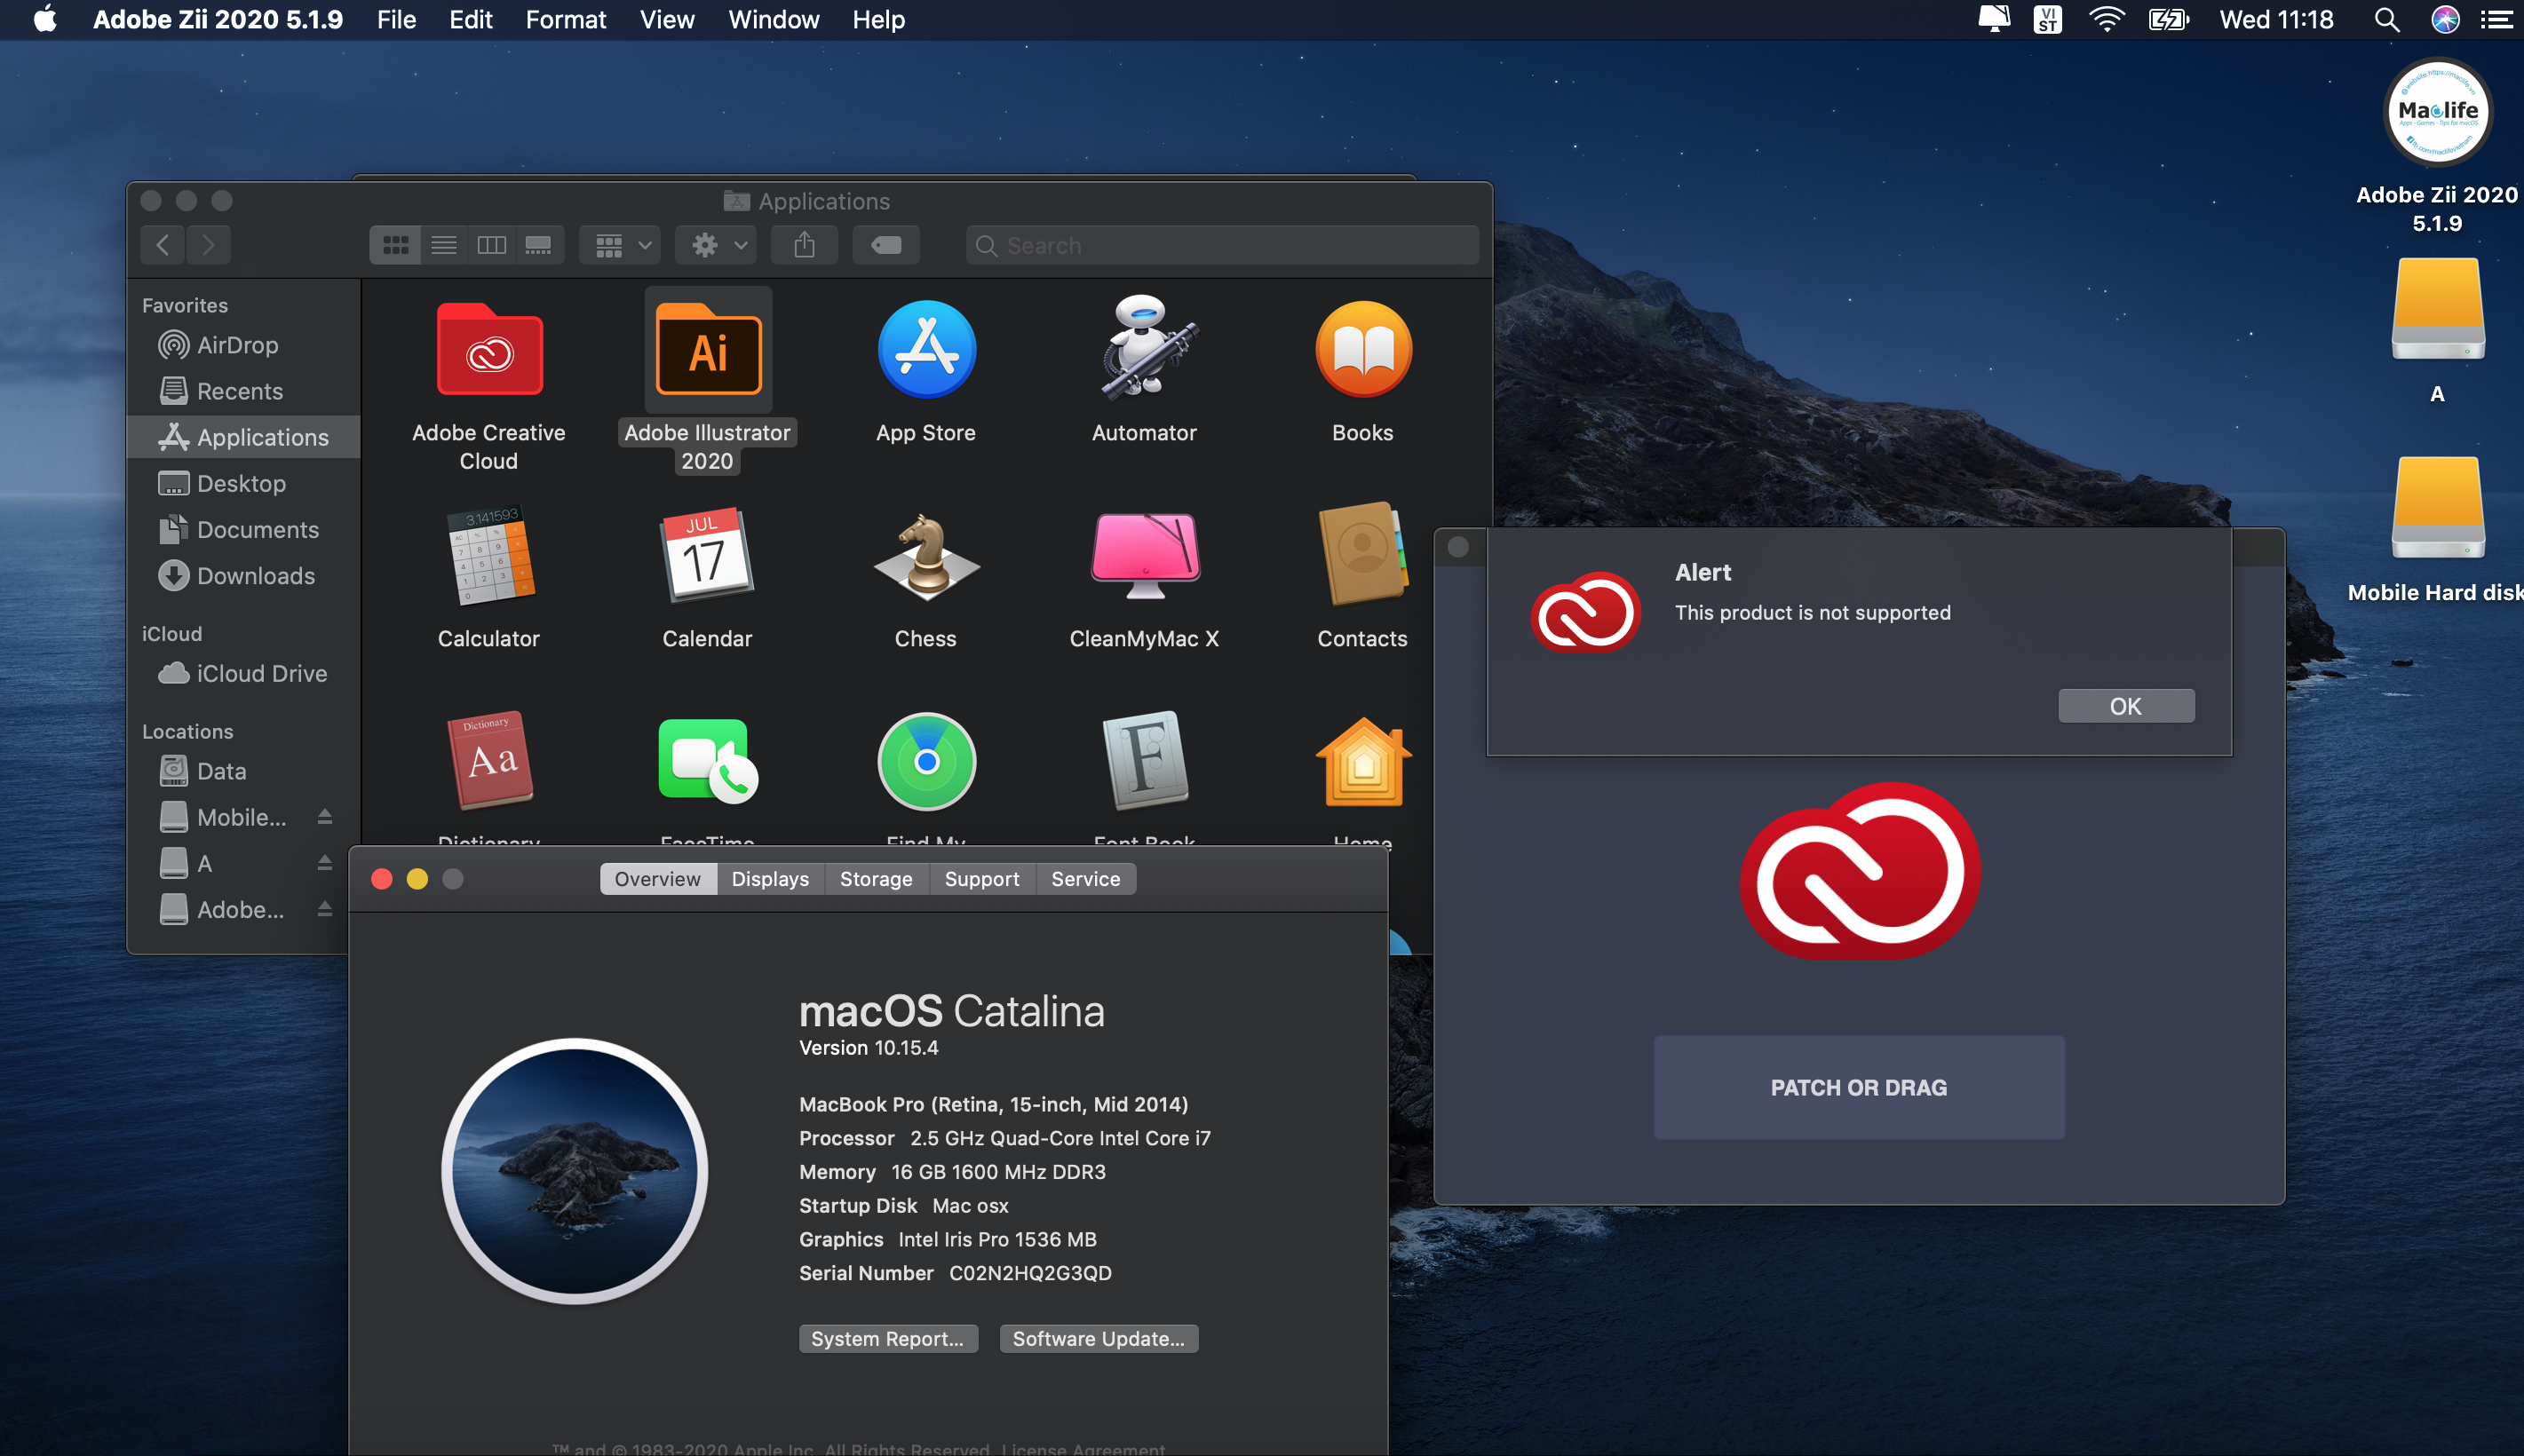The image size is (2524, 1456).
Task: Open the Action gear dropdown in Finder
Action: click(715, 245)
